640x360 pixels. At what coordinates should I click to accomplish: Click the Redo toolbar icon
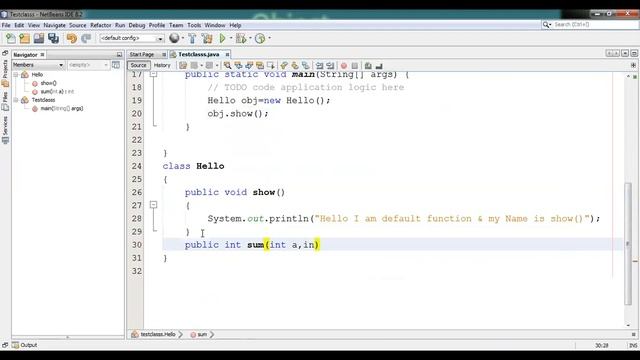coord(86,38)
